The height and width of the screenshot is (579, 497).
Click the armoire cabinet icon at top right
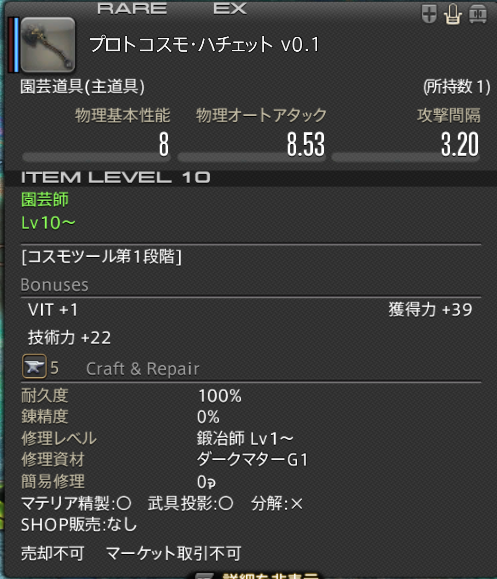coord(478,14)
